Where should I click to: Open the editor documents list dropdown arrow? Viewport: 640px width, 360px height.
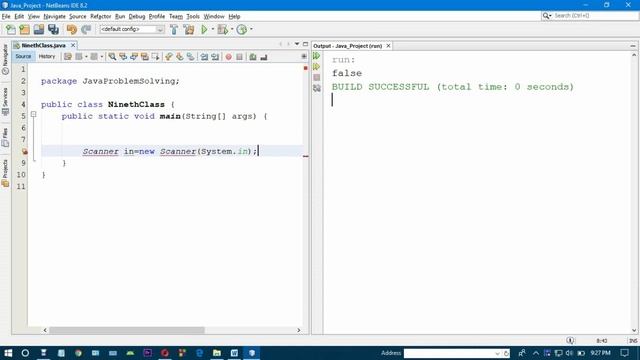click(297, 44)
